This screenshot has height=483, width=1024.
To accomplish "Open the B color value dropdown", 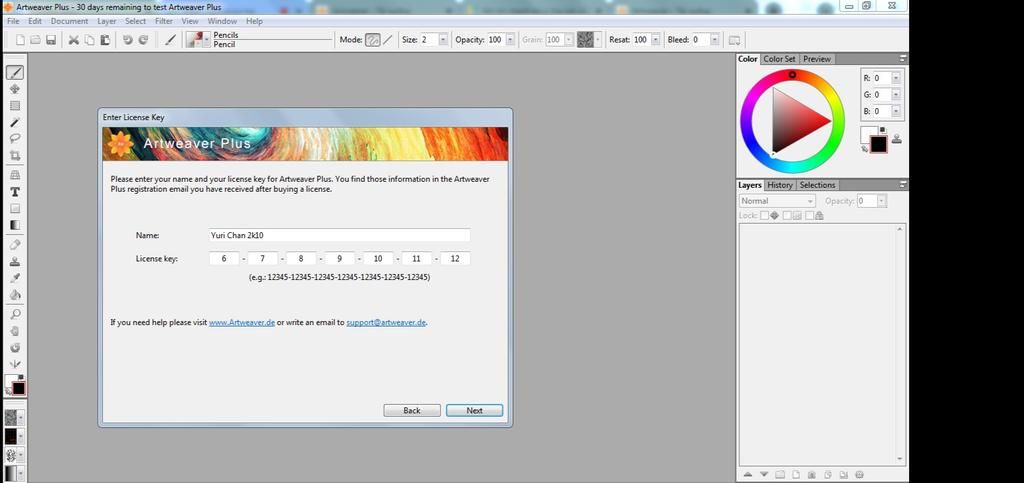I will pos(895,112).
